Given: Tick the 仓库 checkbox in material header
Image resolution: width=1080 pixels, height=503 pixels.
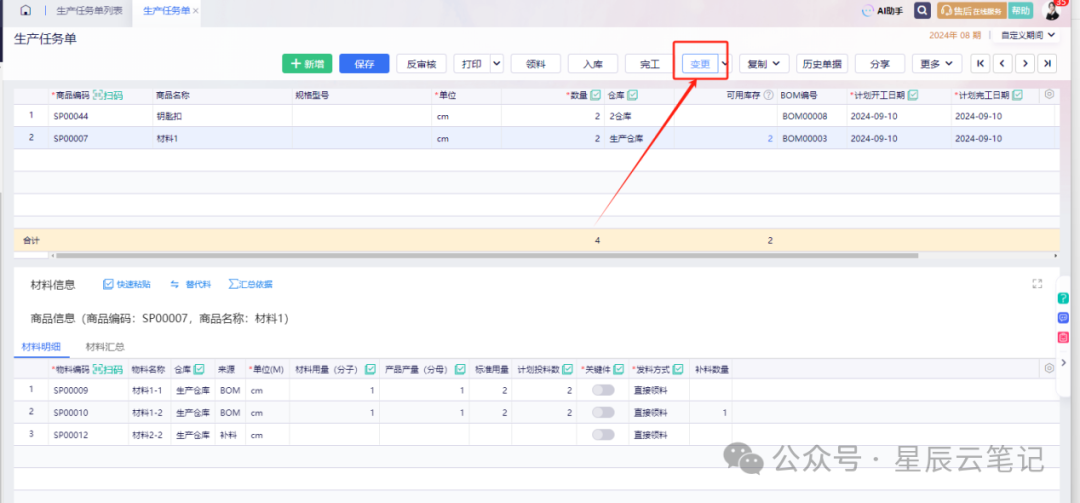Looking at the screenshot, I should 199,369.
